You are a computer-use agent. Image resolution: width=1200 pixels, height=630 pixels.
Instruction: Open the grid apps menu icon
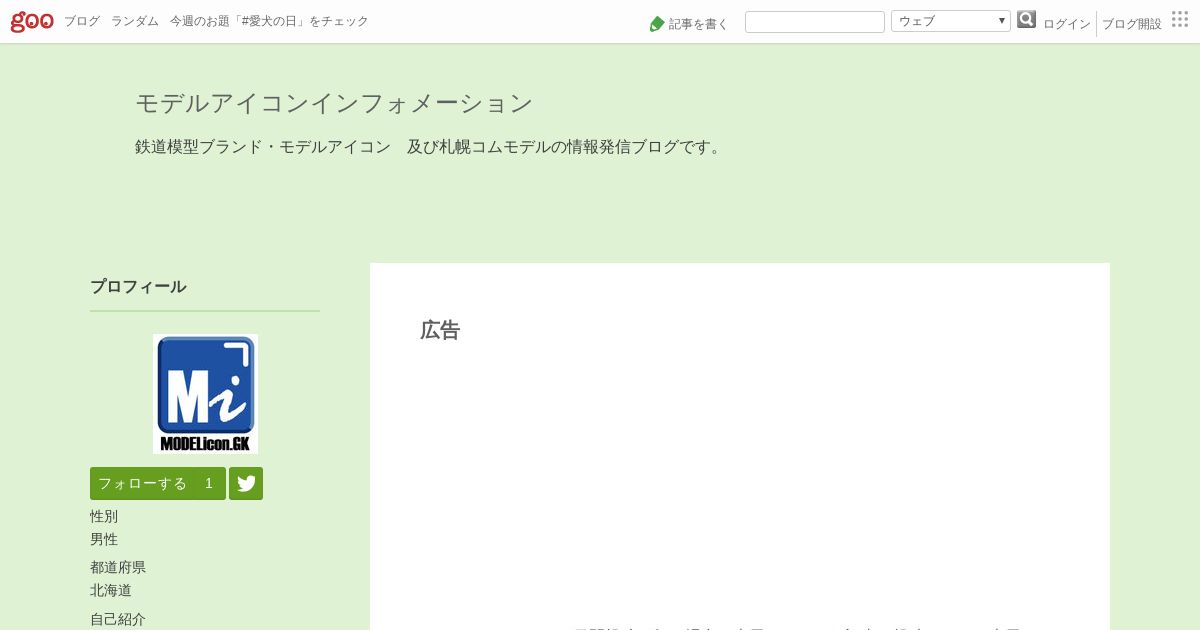tap(1180, 19)
